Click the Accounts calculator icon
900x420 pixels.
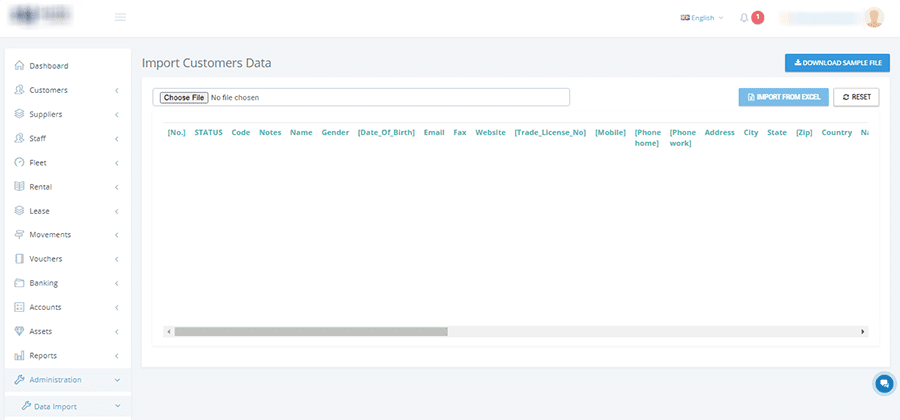pyautogui.click(x=20, y=307)
